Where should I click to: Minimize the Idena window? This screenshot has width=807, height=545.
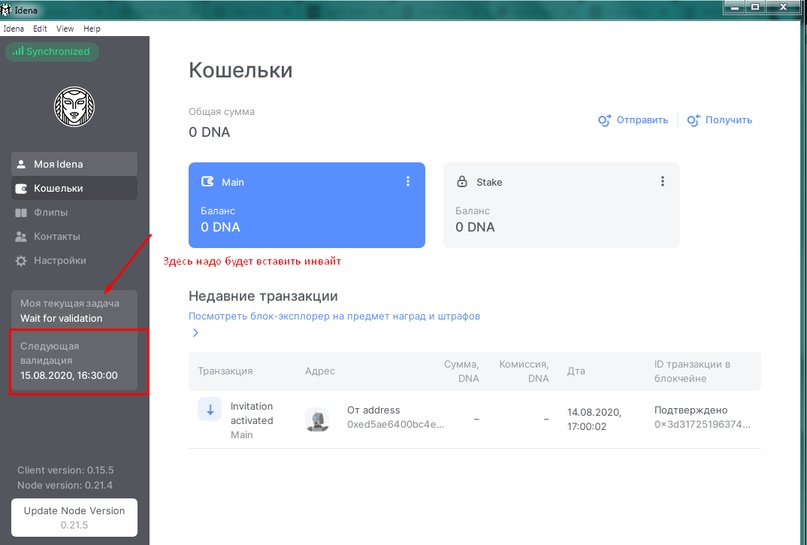click(734, 7)
